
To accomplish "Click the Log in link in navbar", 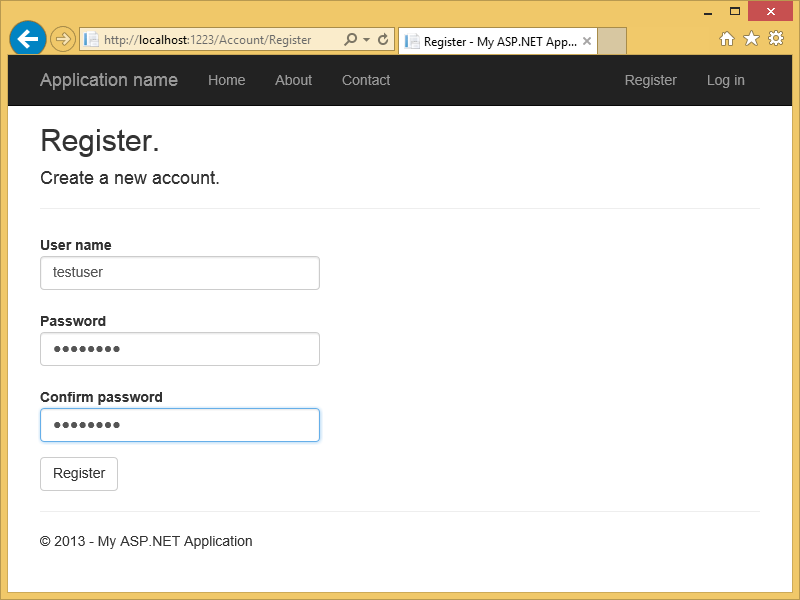I will pos(725,80).
